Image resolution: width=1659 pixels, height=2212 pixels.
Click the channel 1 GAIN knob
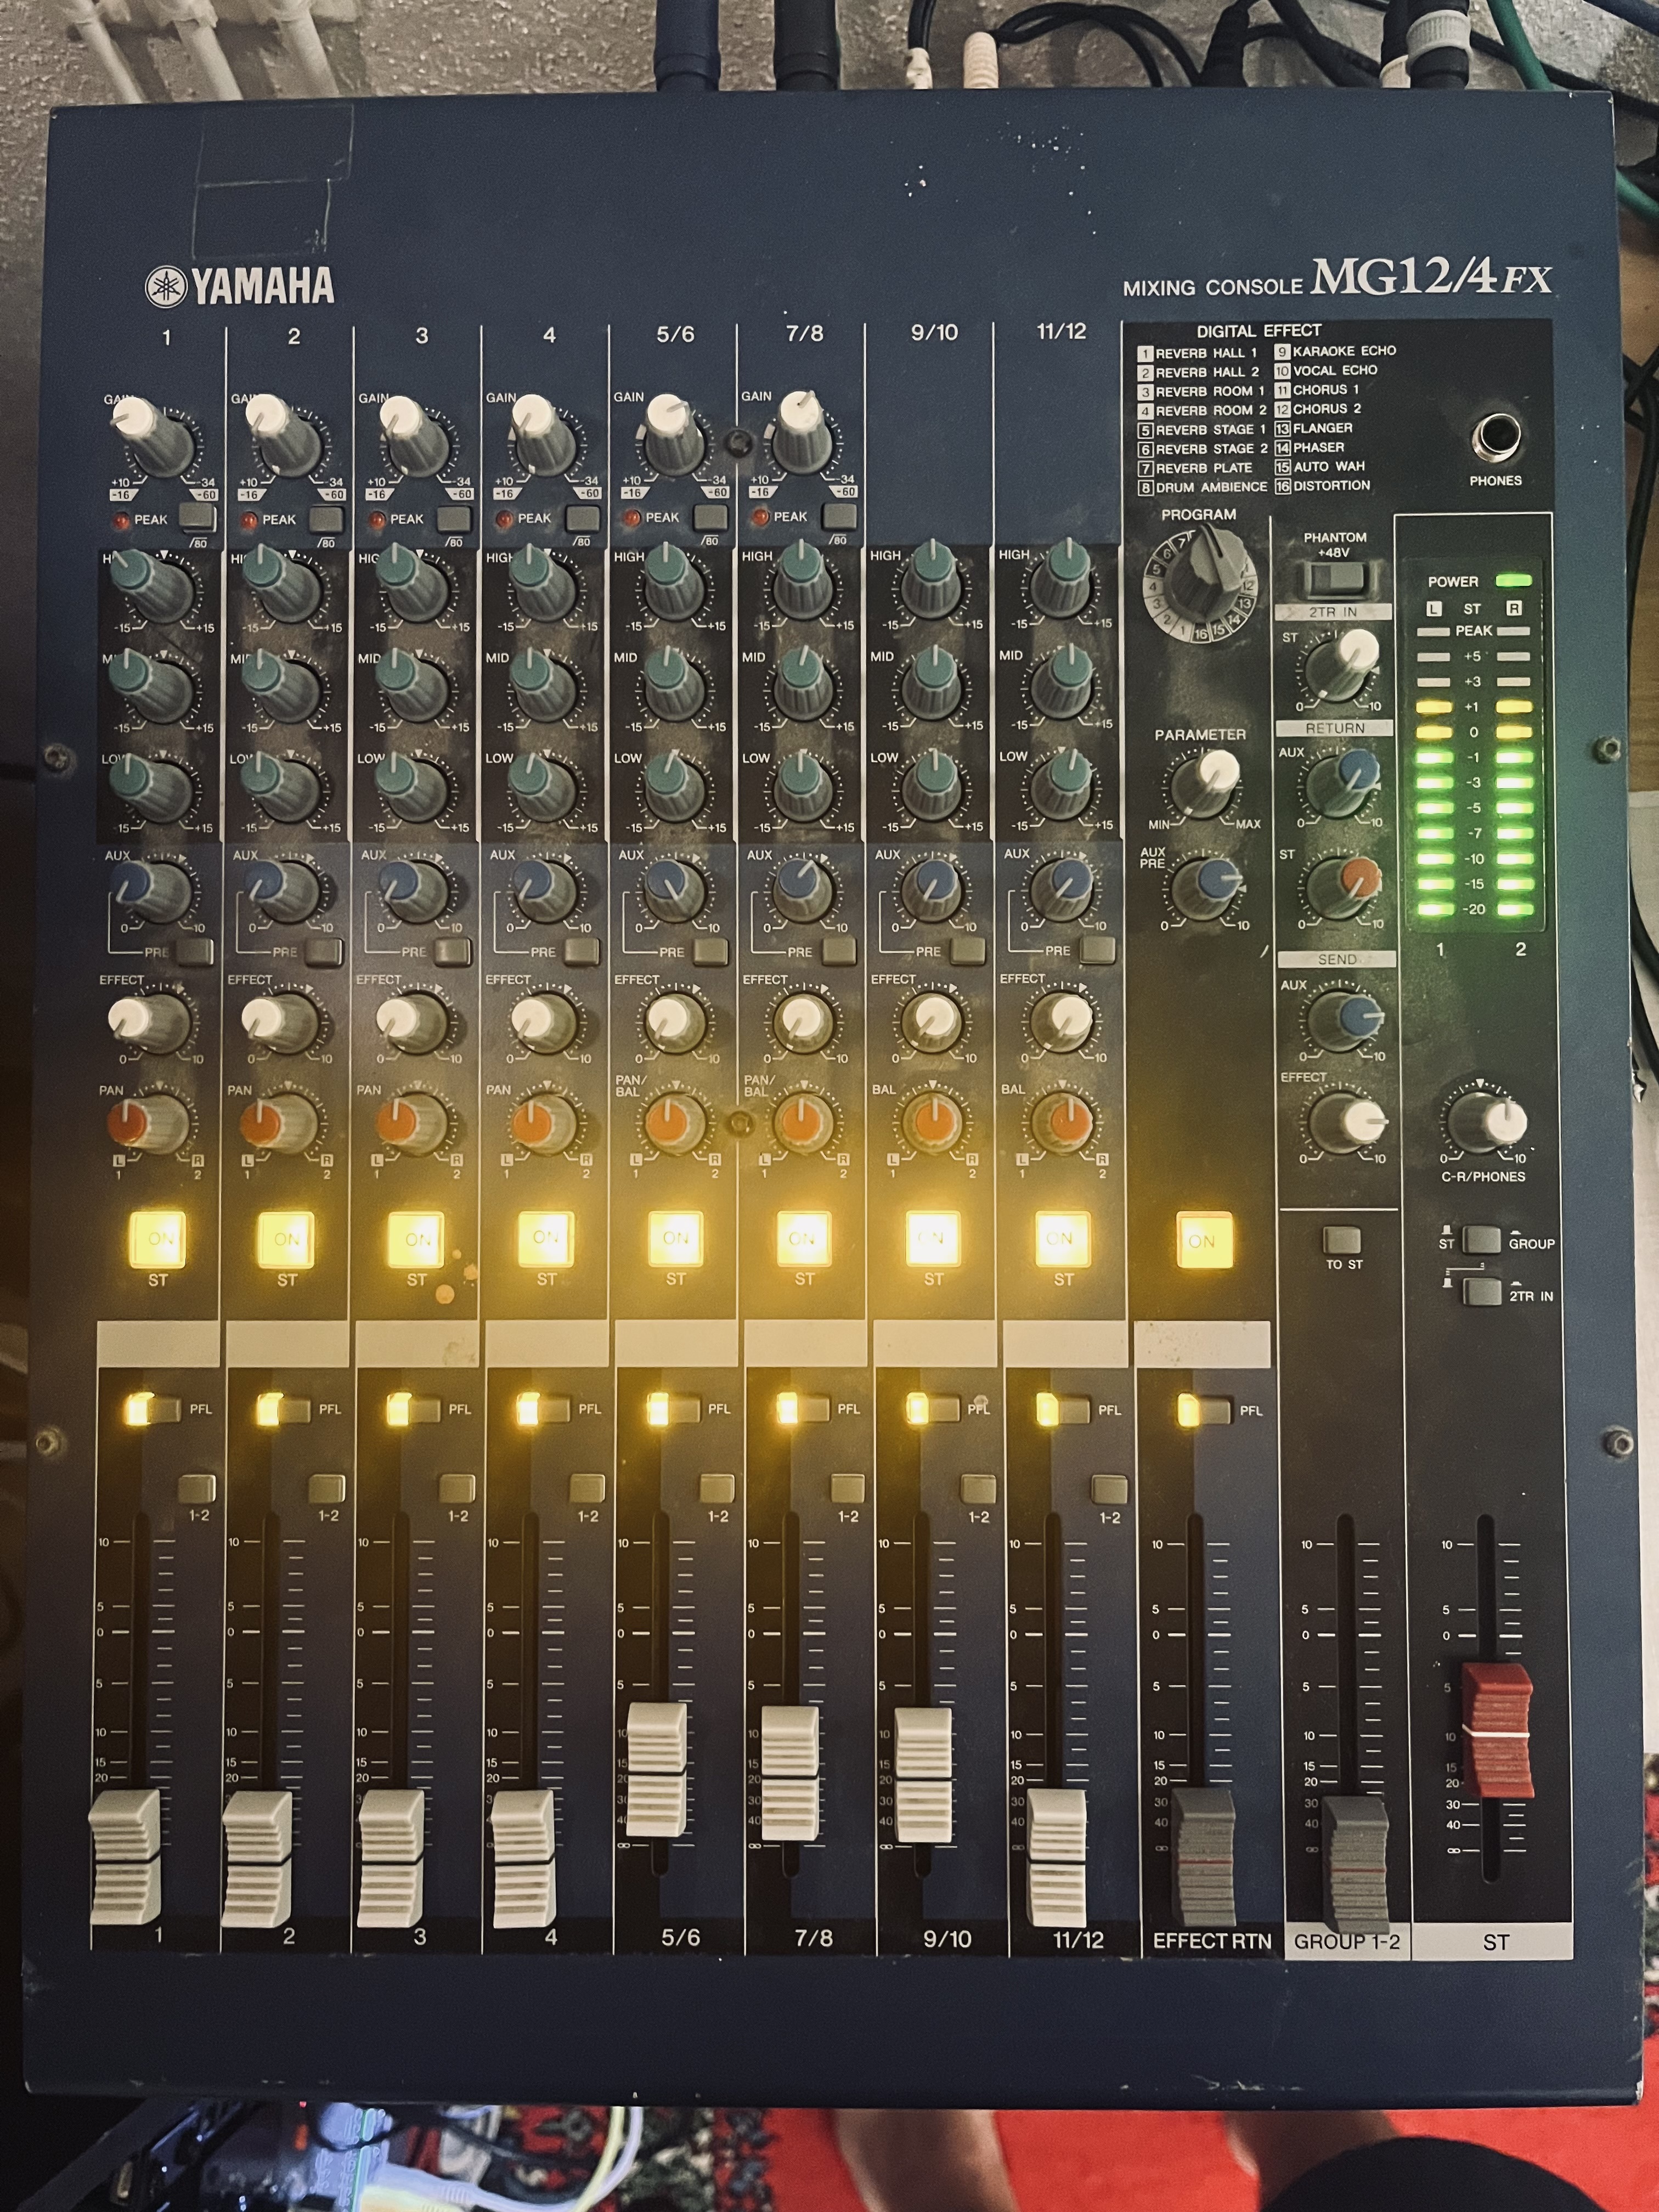pyautogui.click(x=152, y=433)
